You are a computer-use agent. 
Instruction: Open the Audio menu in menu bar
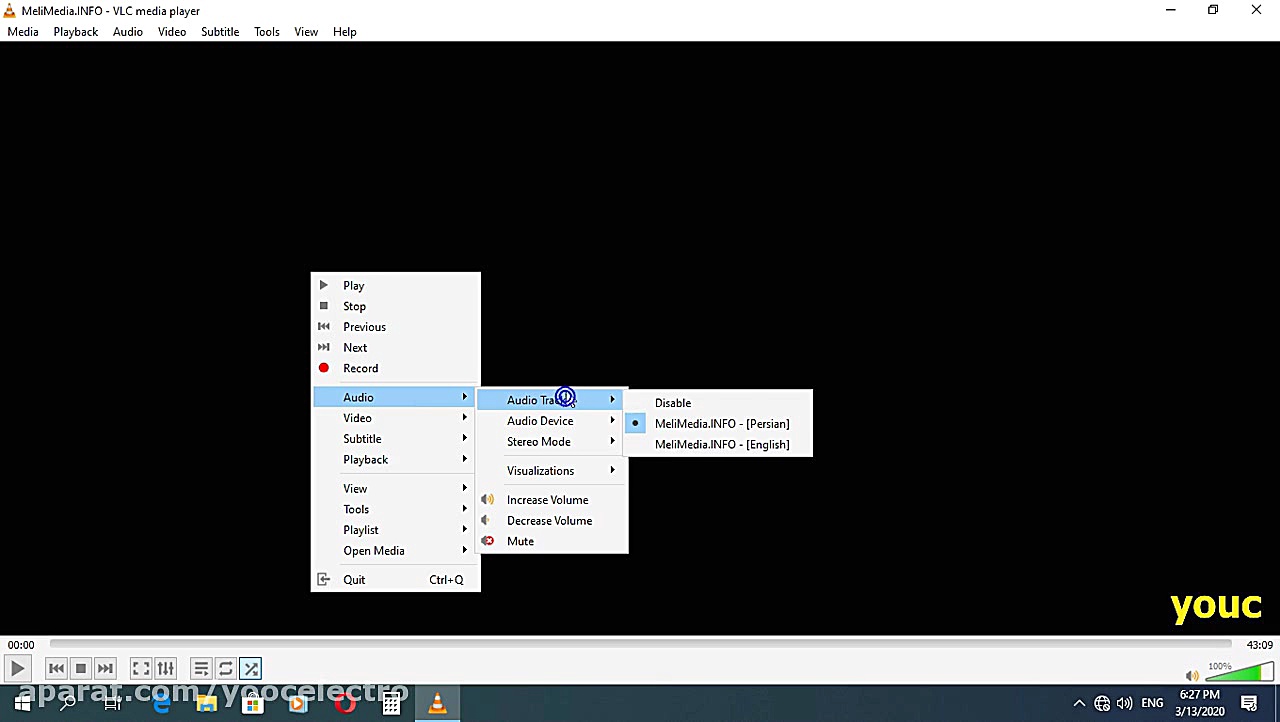128,32
